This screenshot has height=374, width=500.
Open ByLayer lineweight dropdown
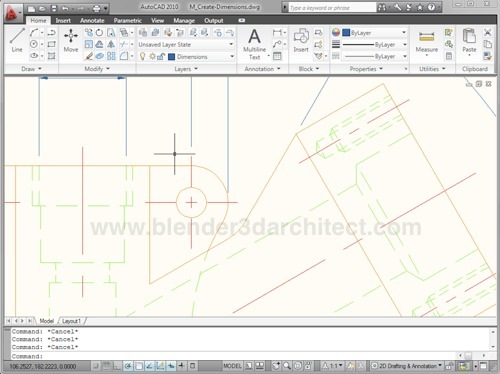click(x=374, y=44)
